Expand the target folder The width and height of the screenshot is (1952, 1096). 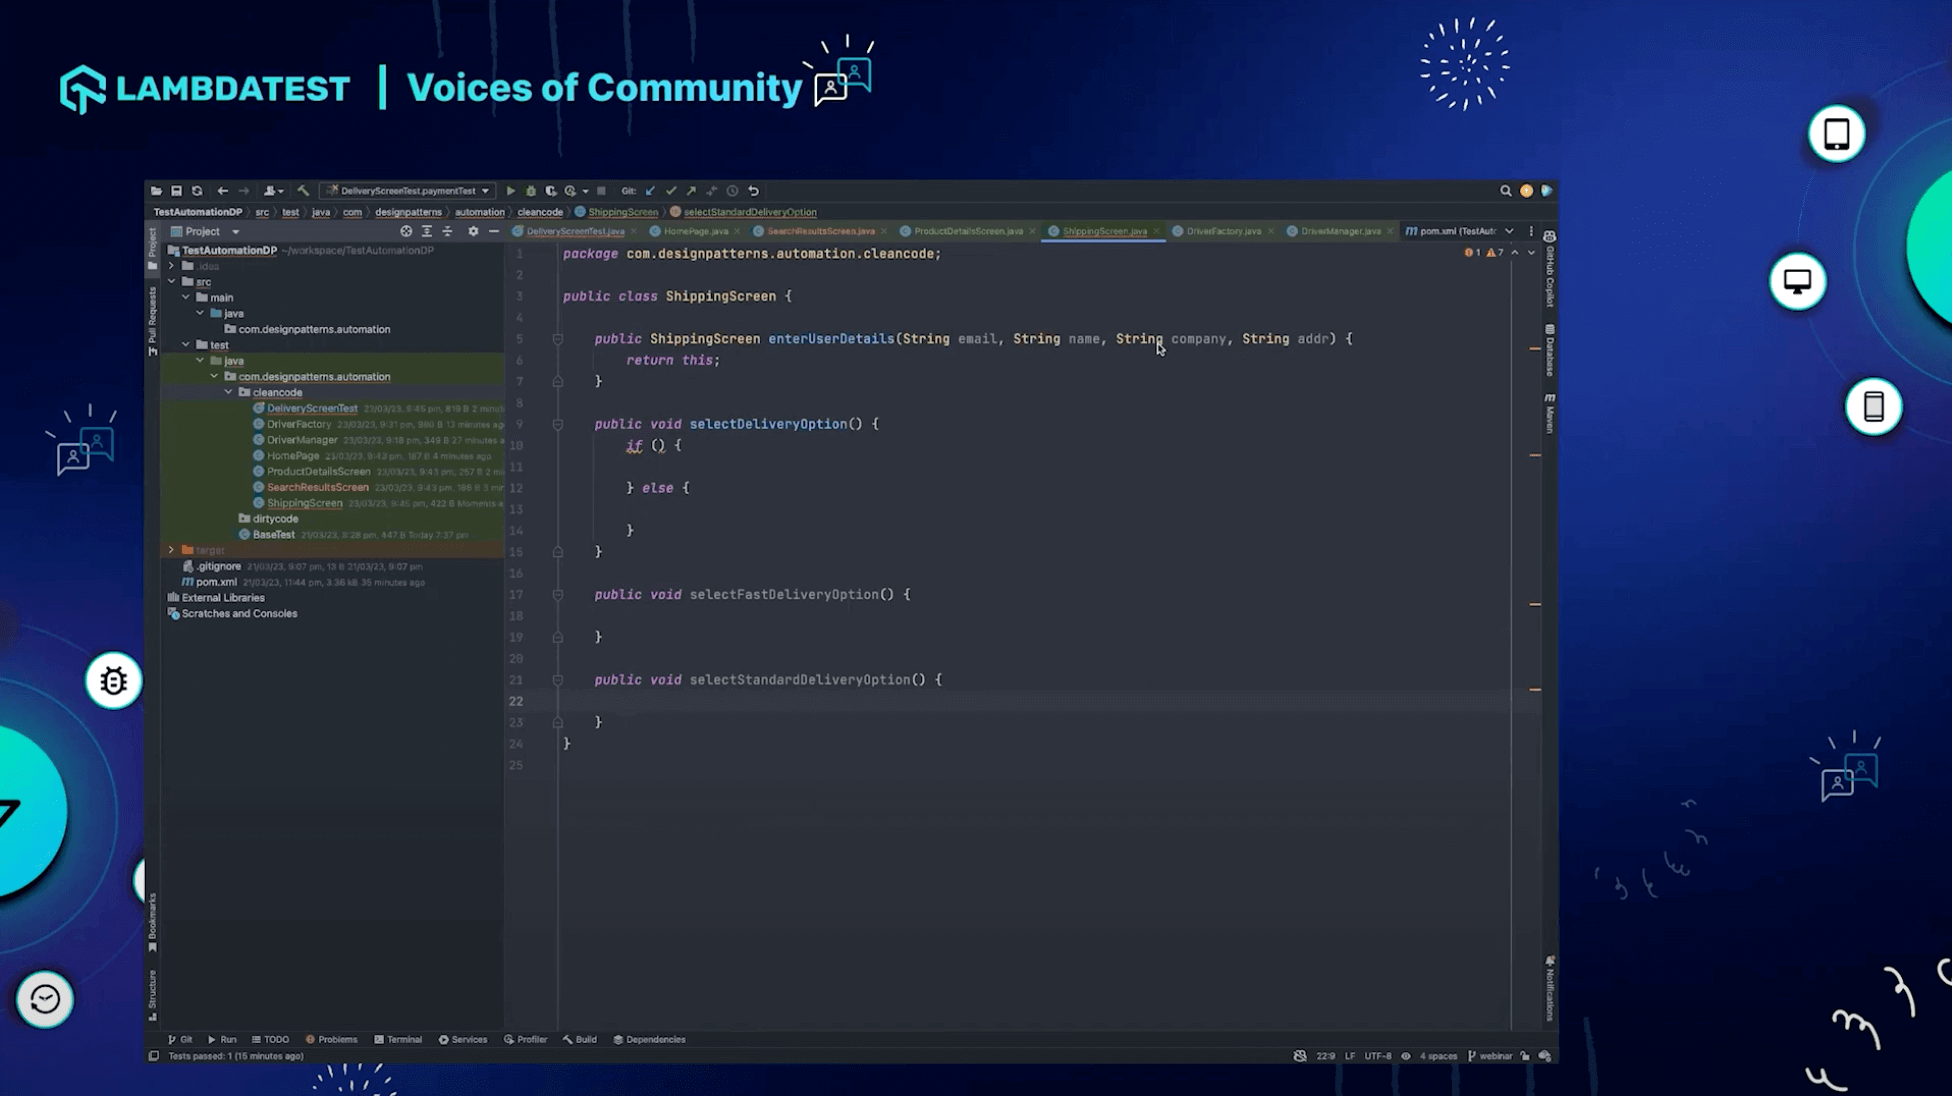171,550
